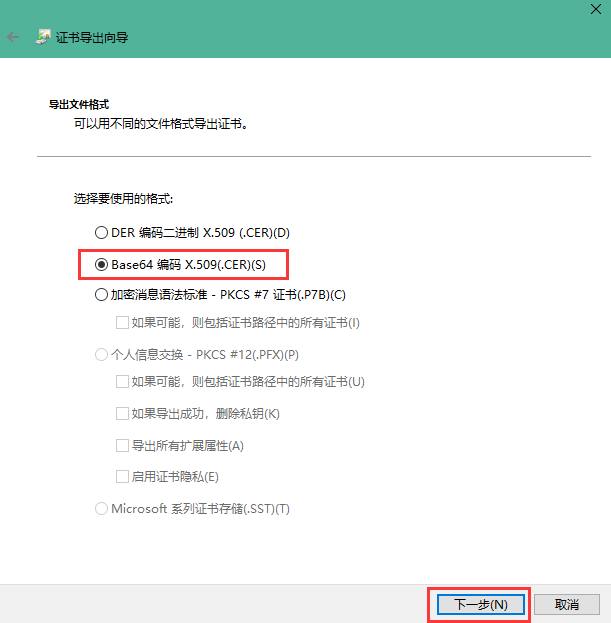Click the back arrow in the wizard header
This screenshot has height=623, width=611.
coord(13,37)
